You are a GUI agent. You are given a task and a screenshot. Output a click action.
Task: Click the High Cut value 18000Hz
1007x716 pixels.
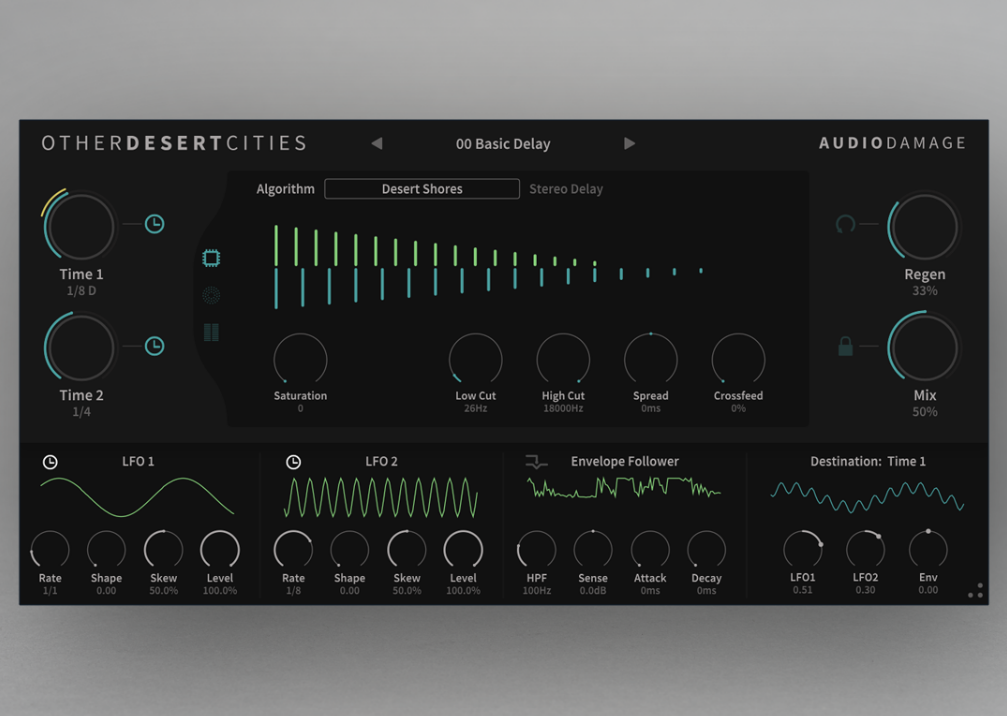point(563,408)
